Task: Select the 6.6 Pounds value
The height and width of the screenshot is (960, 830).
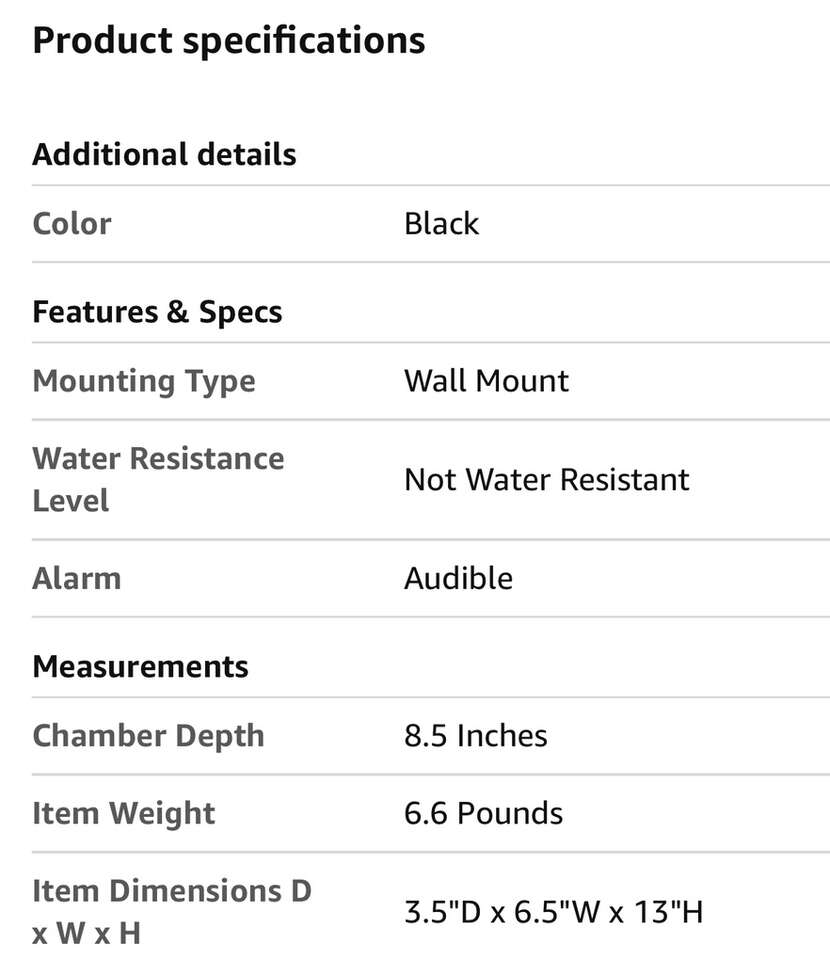Action: coord(483,813)
